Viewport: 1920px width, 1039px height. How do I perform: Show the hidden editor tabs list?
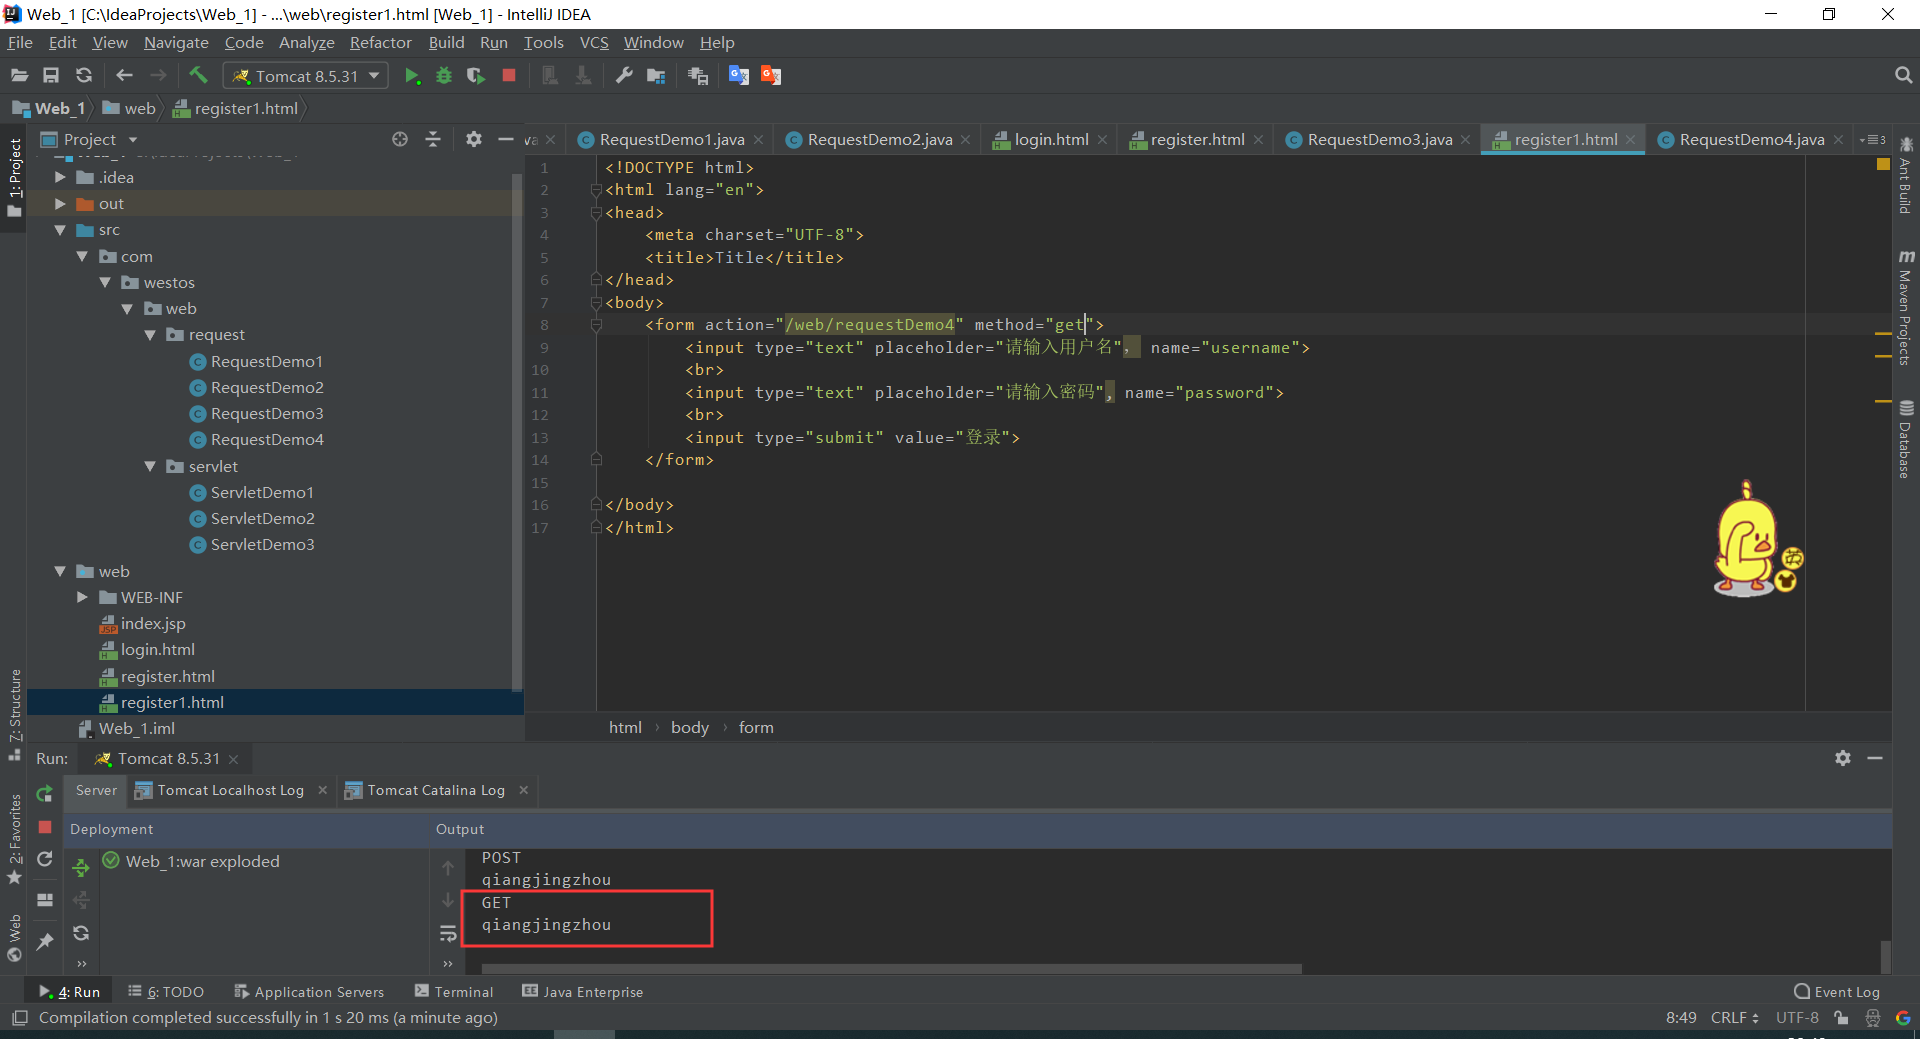pyautogui.click(x=1872, y=139)
